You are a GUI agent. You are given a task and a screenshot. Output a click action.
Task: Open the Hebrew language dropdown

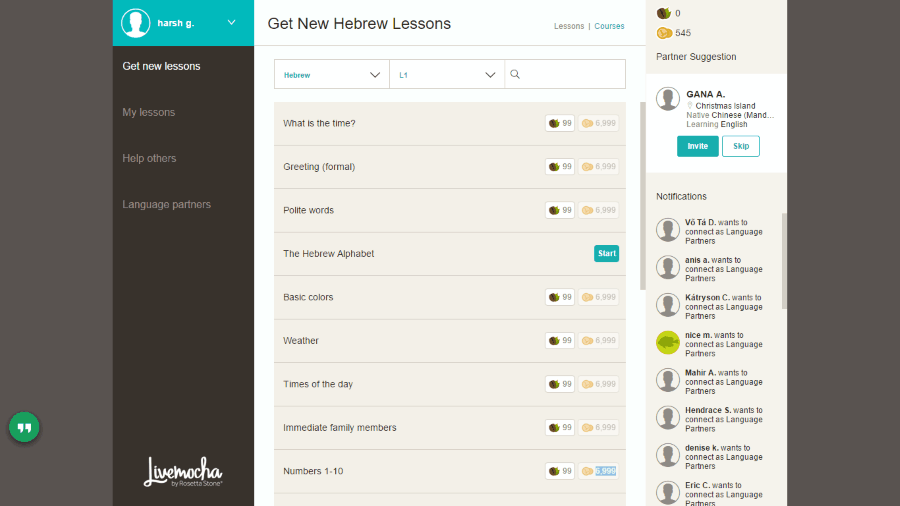332,75
